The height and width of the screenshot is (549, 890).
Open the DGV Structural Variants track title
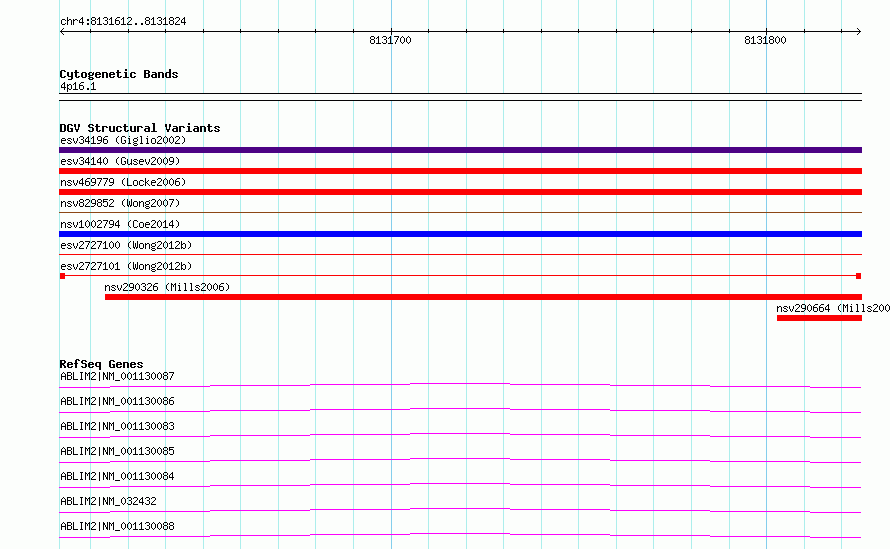140,128
